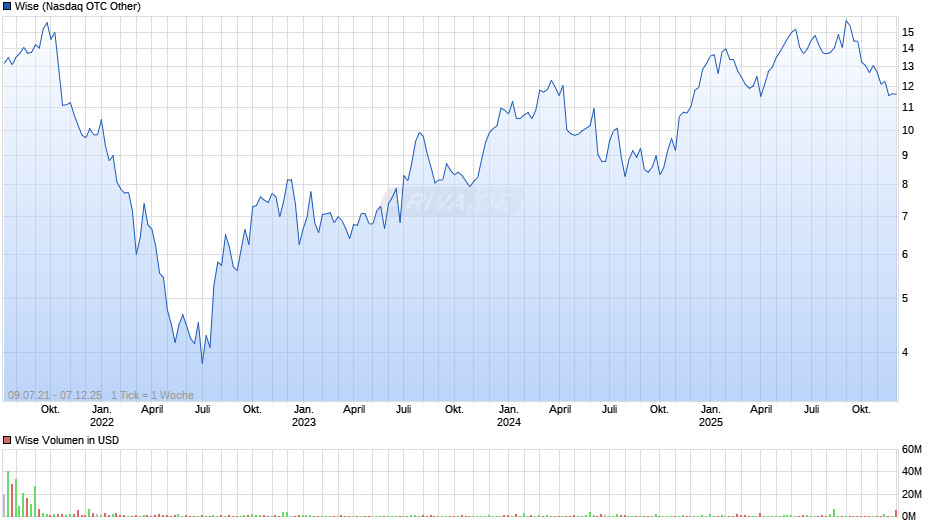
Task: Click the price axis value 9
Action: pyautogui.click(x=905, y=155)
